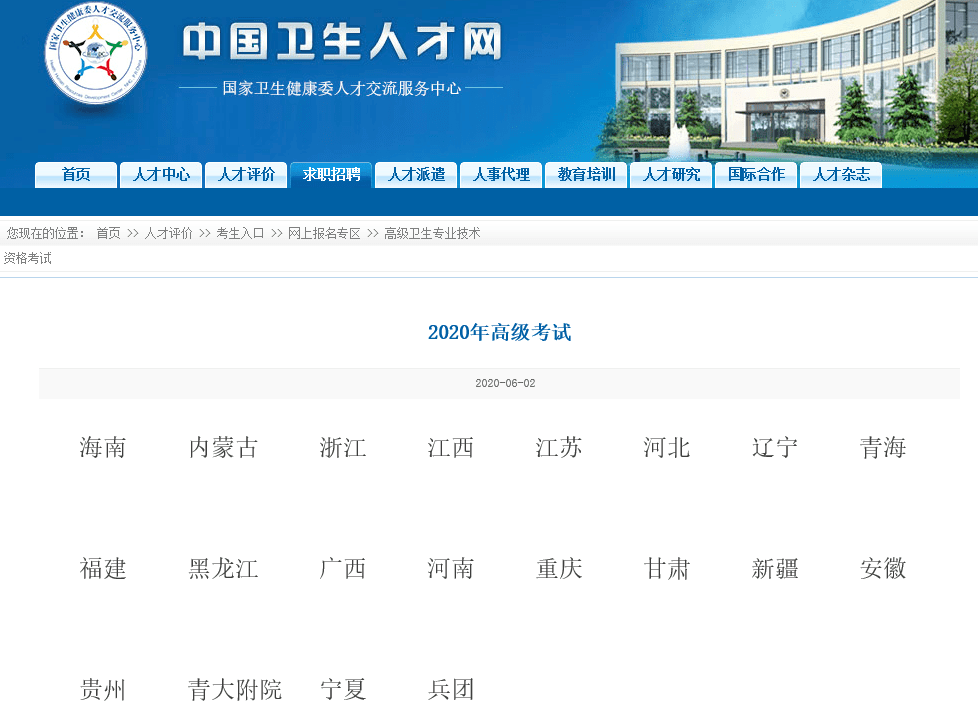Click the 中国卫生人才网 site title
The image size is (978, 719).
click(x=342, y=42)
